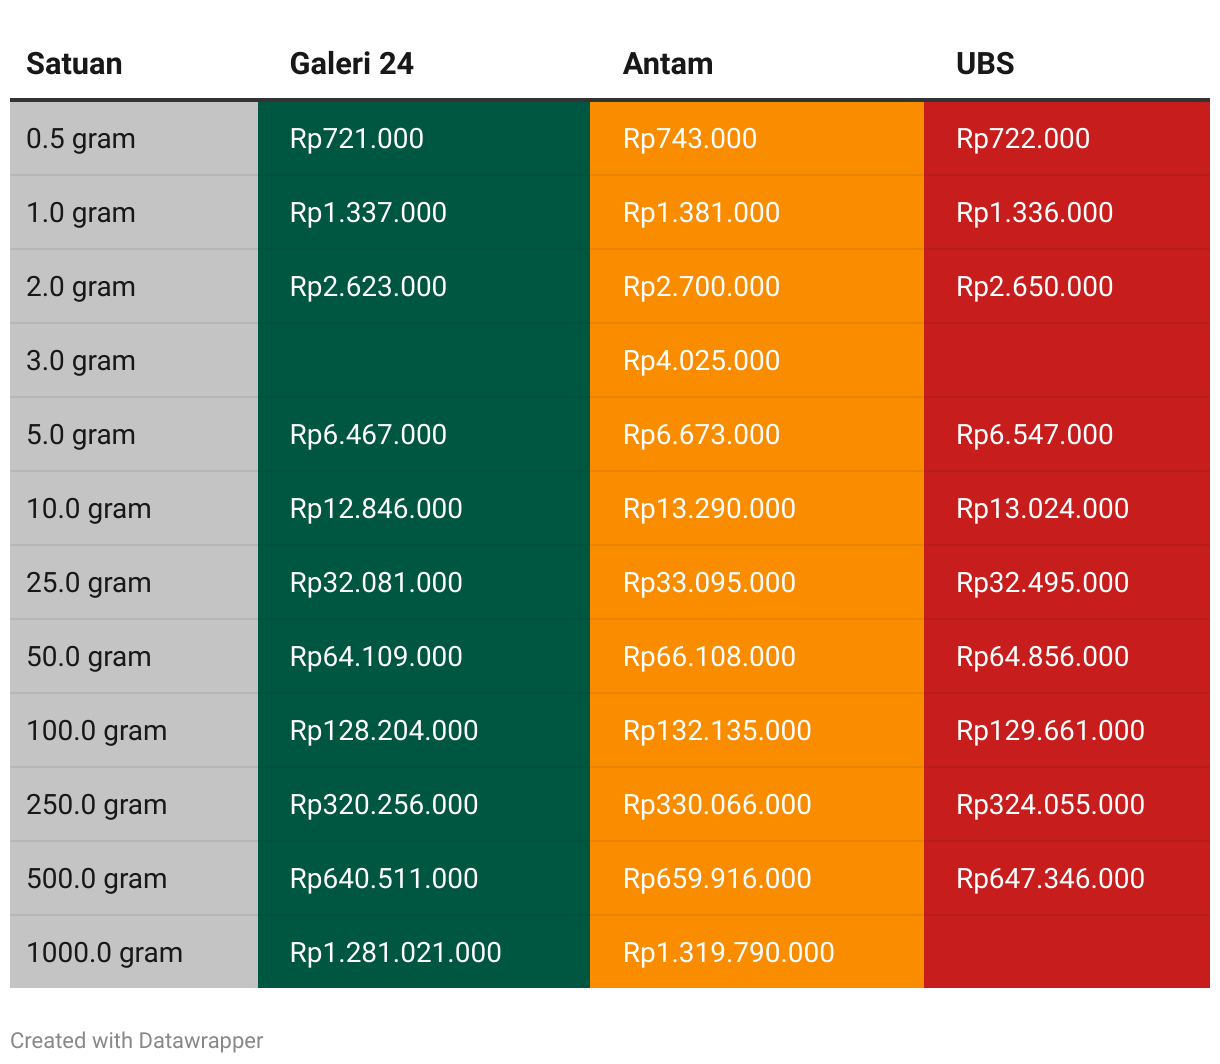1220x1064 pixels.
Task: Click Galeri 24 price Rp12.846.000
Action: pyautogui.click(x=376, y=508)
